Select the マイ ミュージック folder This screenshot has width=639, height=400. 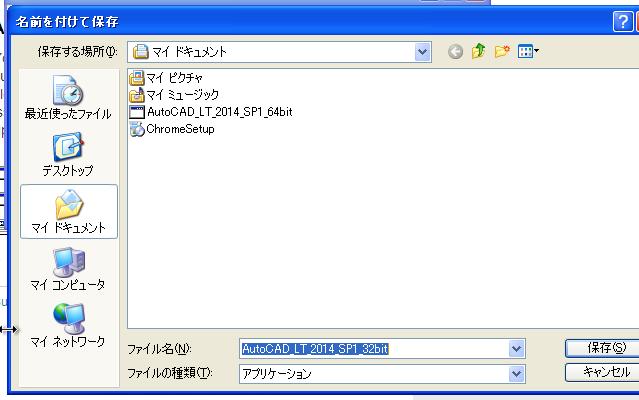pyautogui.click(x=174, y=95)
